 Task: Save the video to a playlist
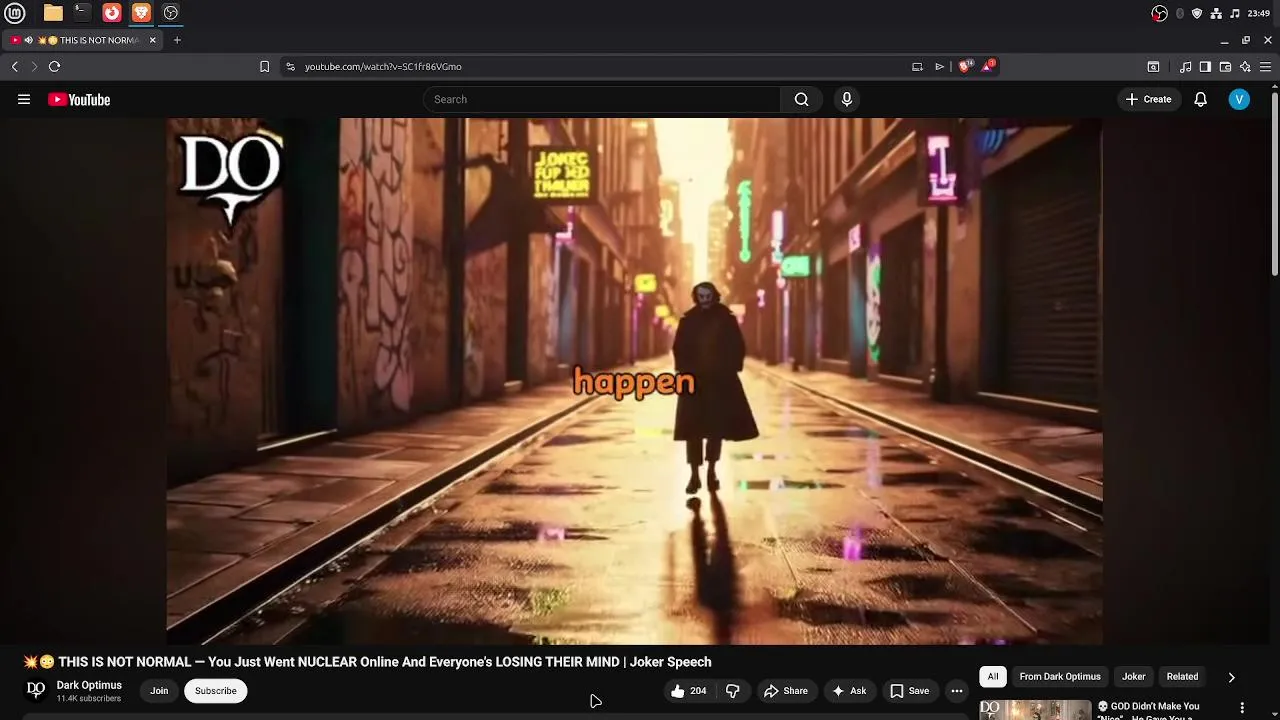tap(909, 691)
